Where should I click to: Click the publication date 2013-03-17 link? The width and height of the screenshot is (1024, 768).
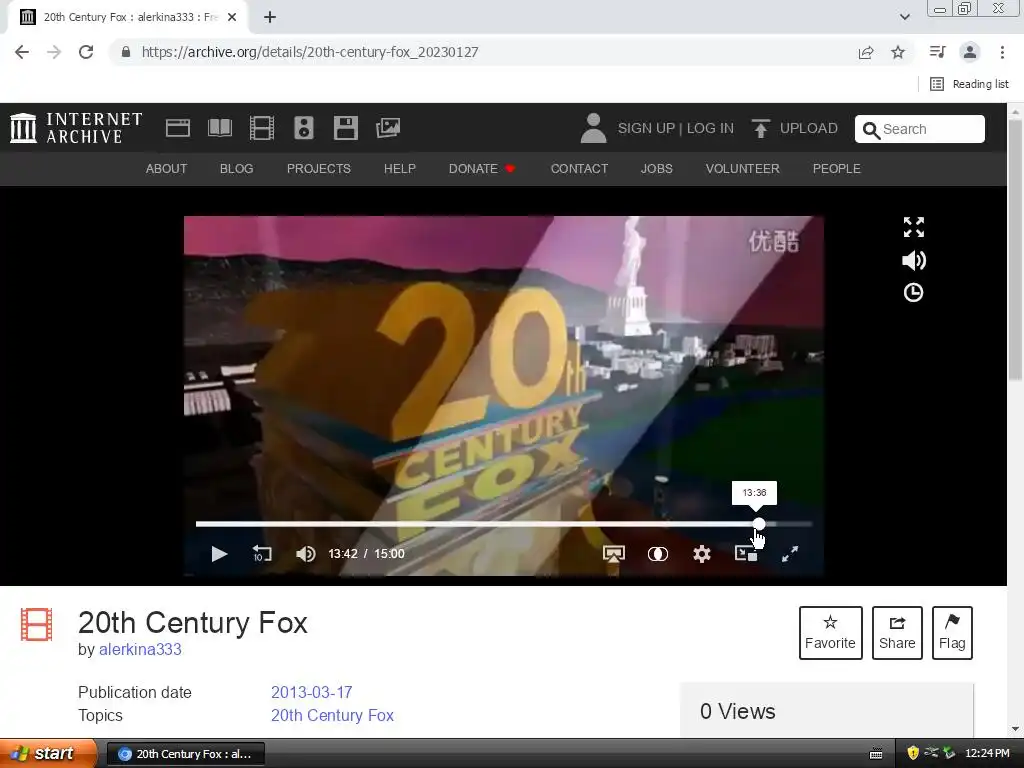(312, 692)
